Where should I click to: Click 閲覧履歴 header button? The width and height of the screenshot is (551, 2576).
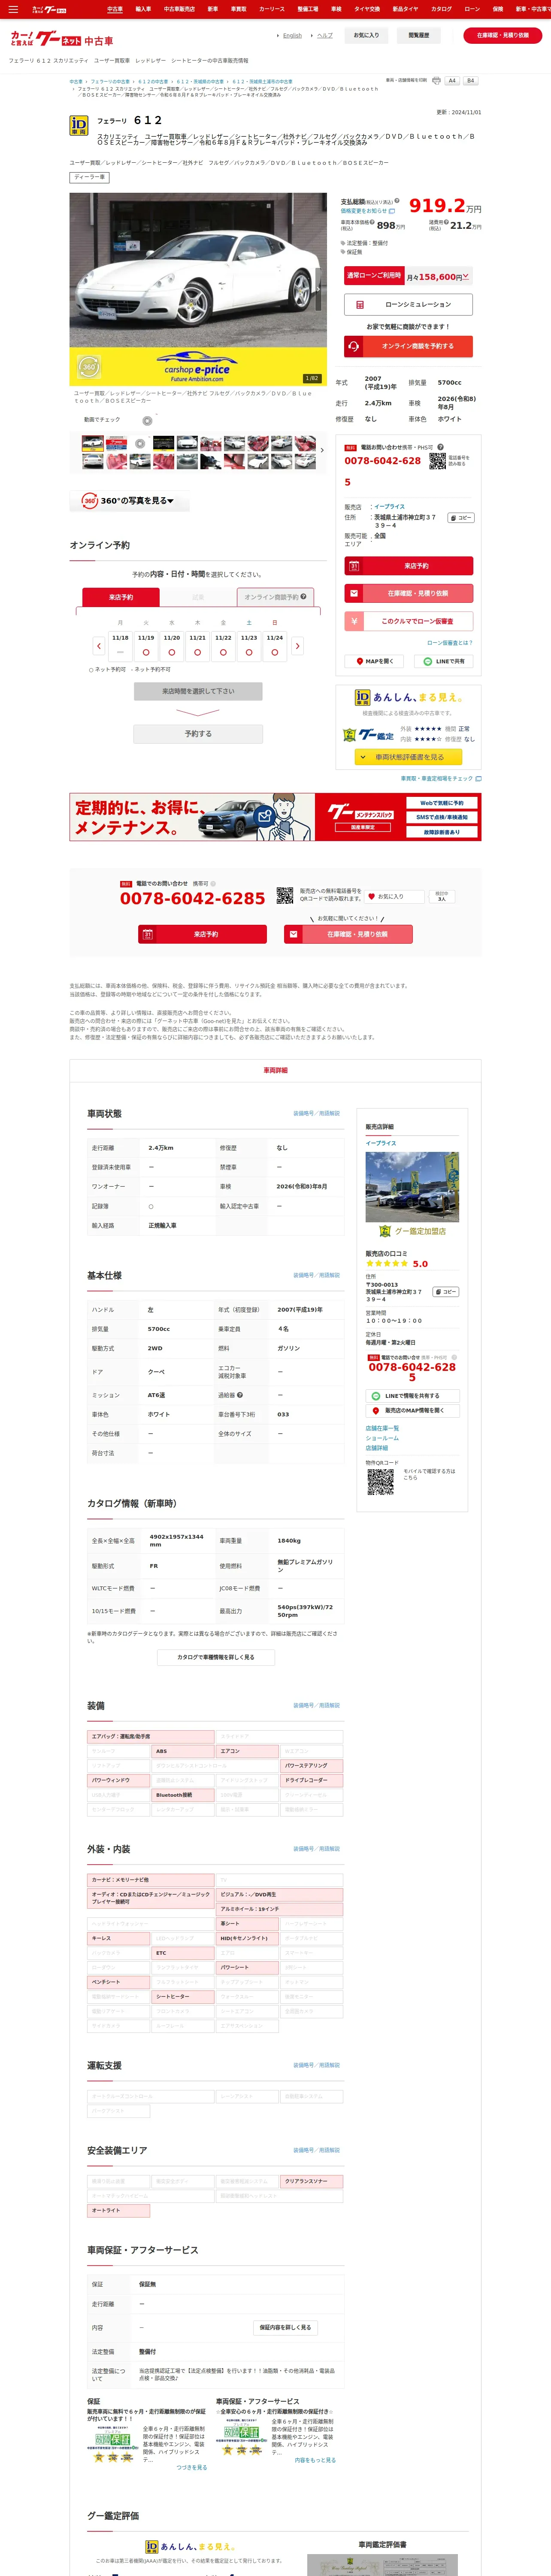(419, 35)
